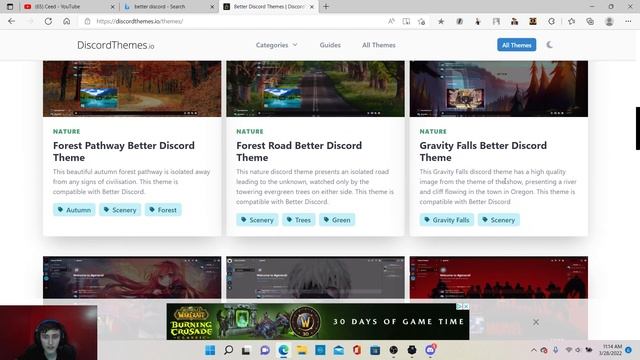640x360 pixels.
Task: Select the Better Discord Themes tab
Action: click(x=269, y=7)
